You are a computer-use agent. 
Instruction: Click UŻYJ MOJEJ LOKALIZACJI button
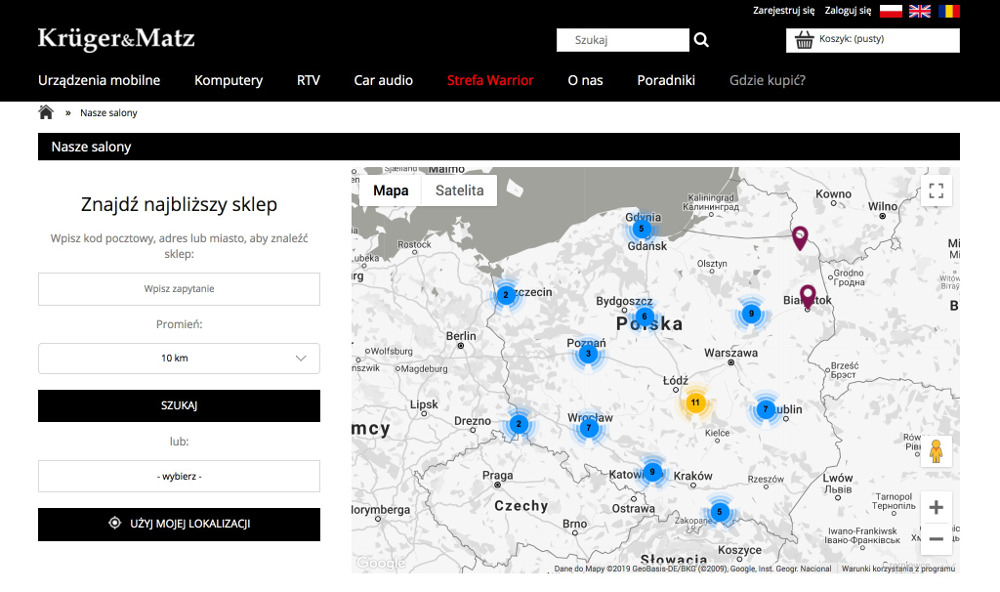click(x=179, y=524)
